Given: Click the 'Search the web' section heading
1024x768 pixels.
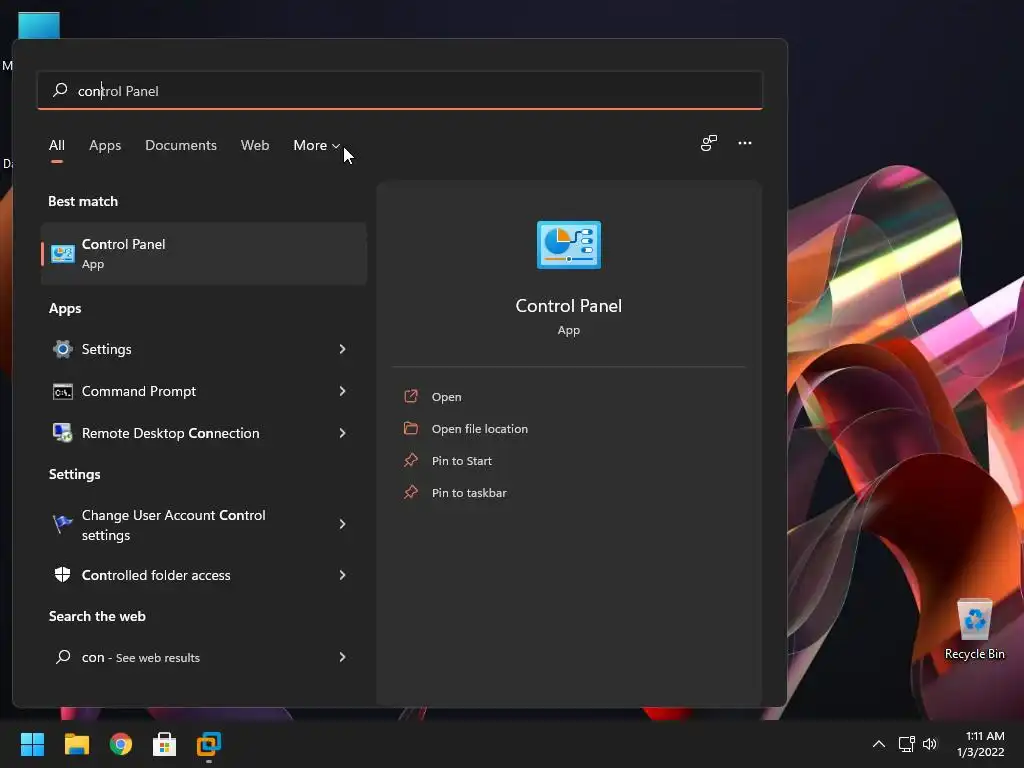Looking at the screenshot, I should pos(97,616).
